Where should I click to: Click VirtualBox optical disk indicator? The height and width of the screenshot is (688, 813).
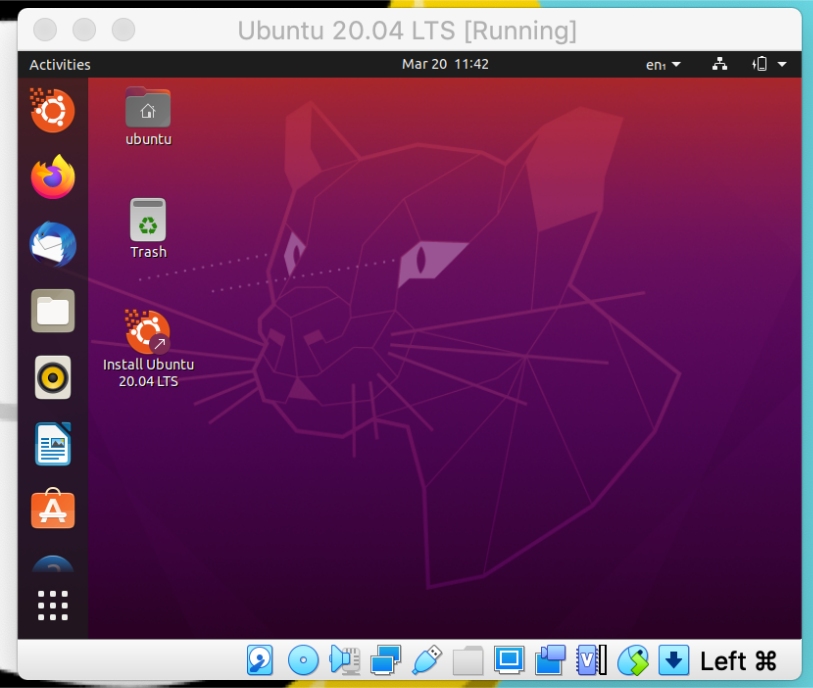pos(303,660)
